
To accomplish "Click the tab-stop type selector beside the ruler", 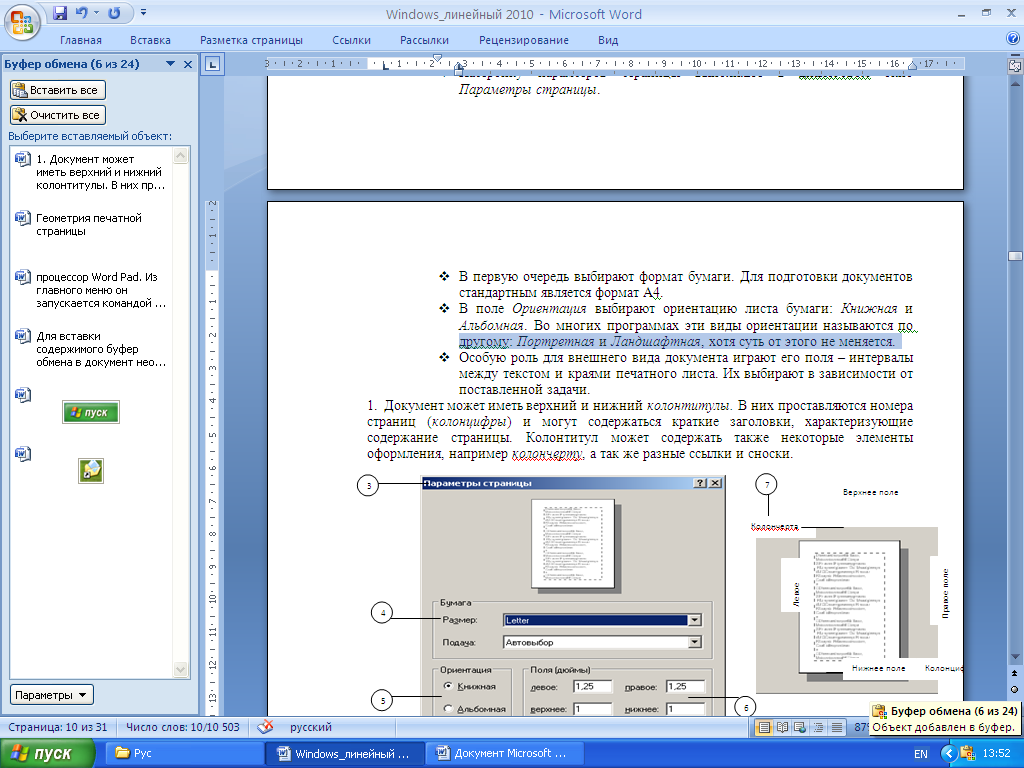I will 212,64.
